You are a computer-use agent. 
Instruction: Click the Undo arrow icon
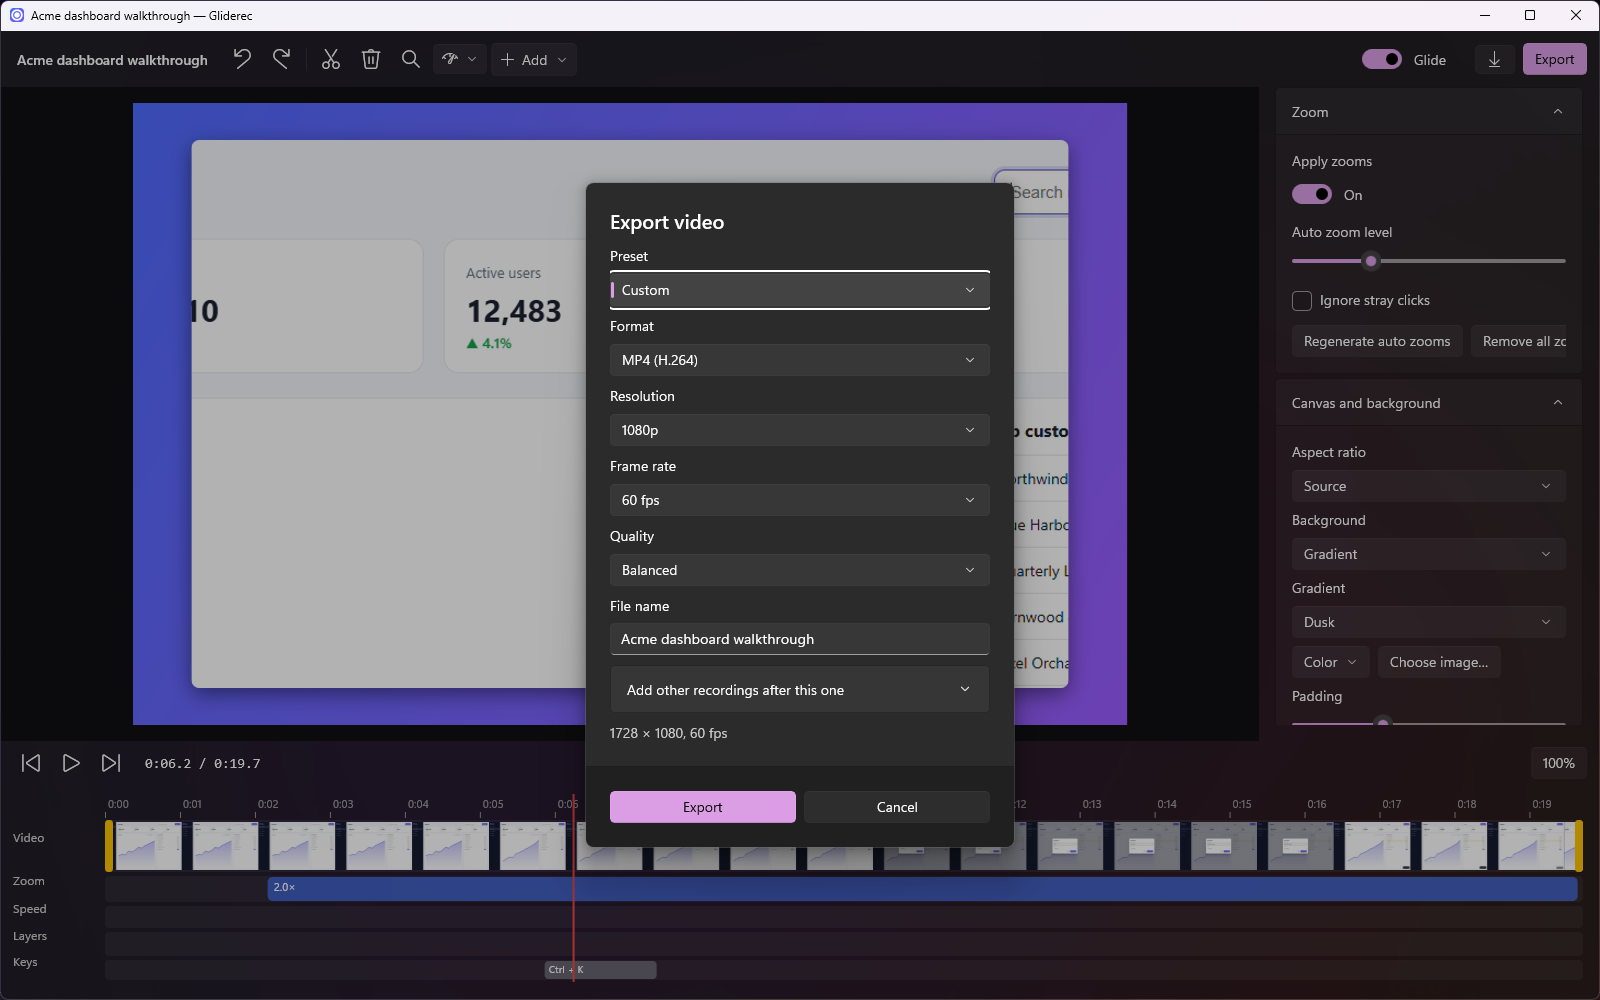point(242,60)
